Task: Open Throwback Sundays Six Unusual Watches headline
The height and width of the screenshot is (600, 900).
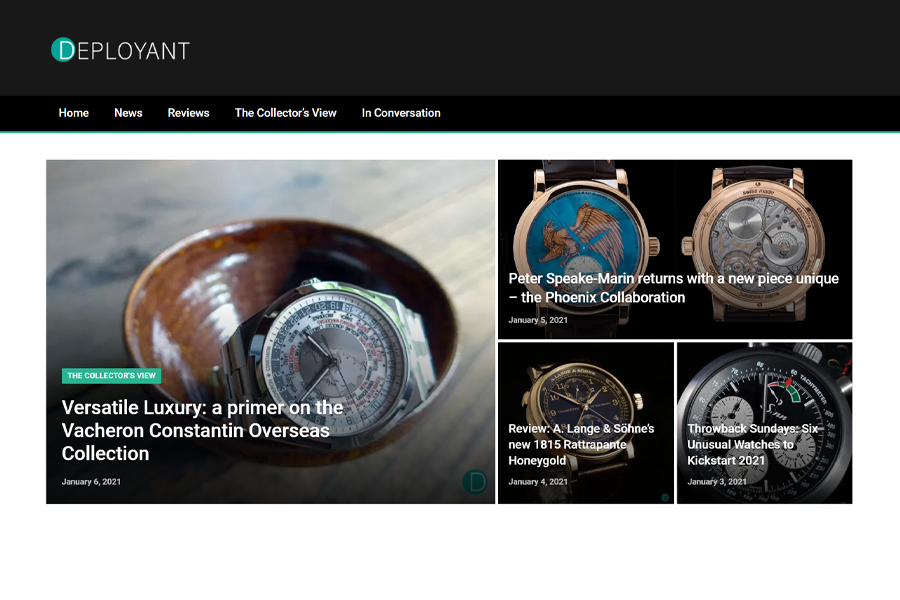Action: [752, 444]
